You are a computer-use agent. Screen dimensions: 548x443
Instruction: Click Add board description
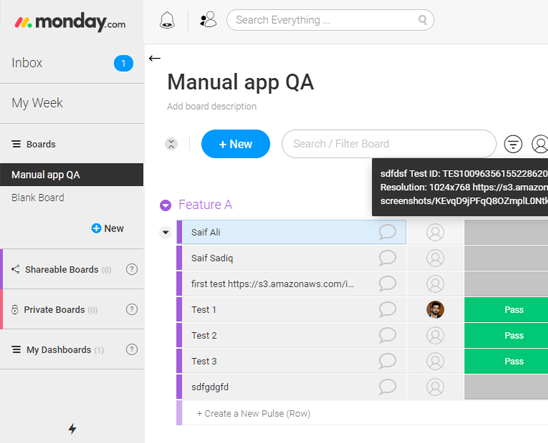[212, 106]
